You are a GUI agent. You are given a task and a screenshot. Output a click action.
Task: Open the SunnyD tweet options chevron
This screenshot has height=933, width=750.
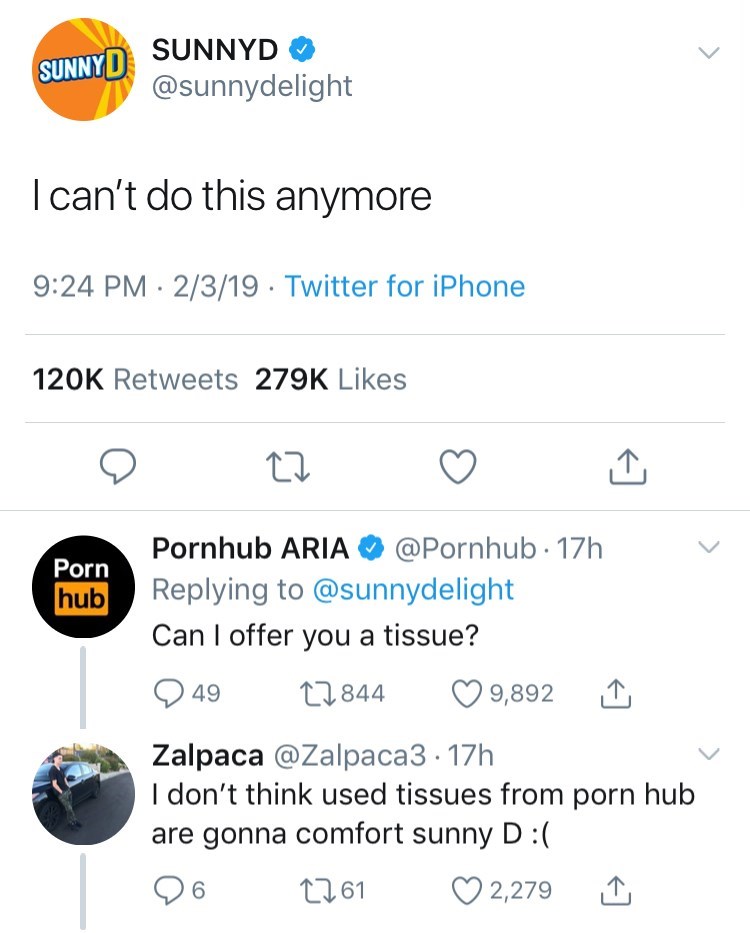[708, 52]
